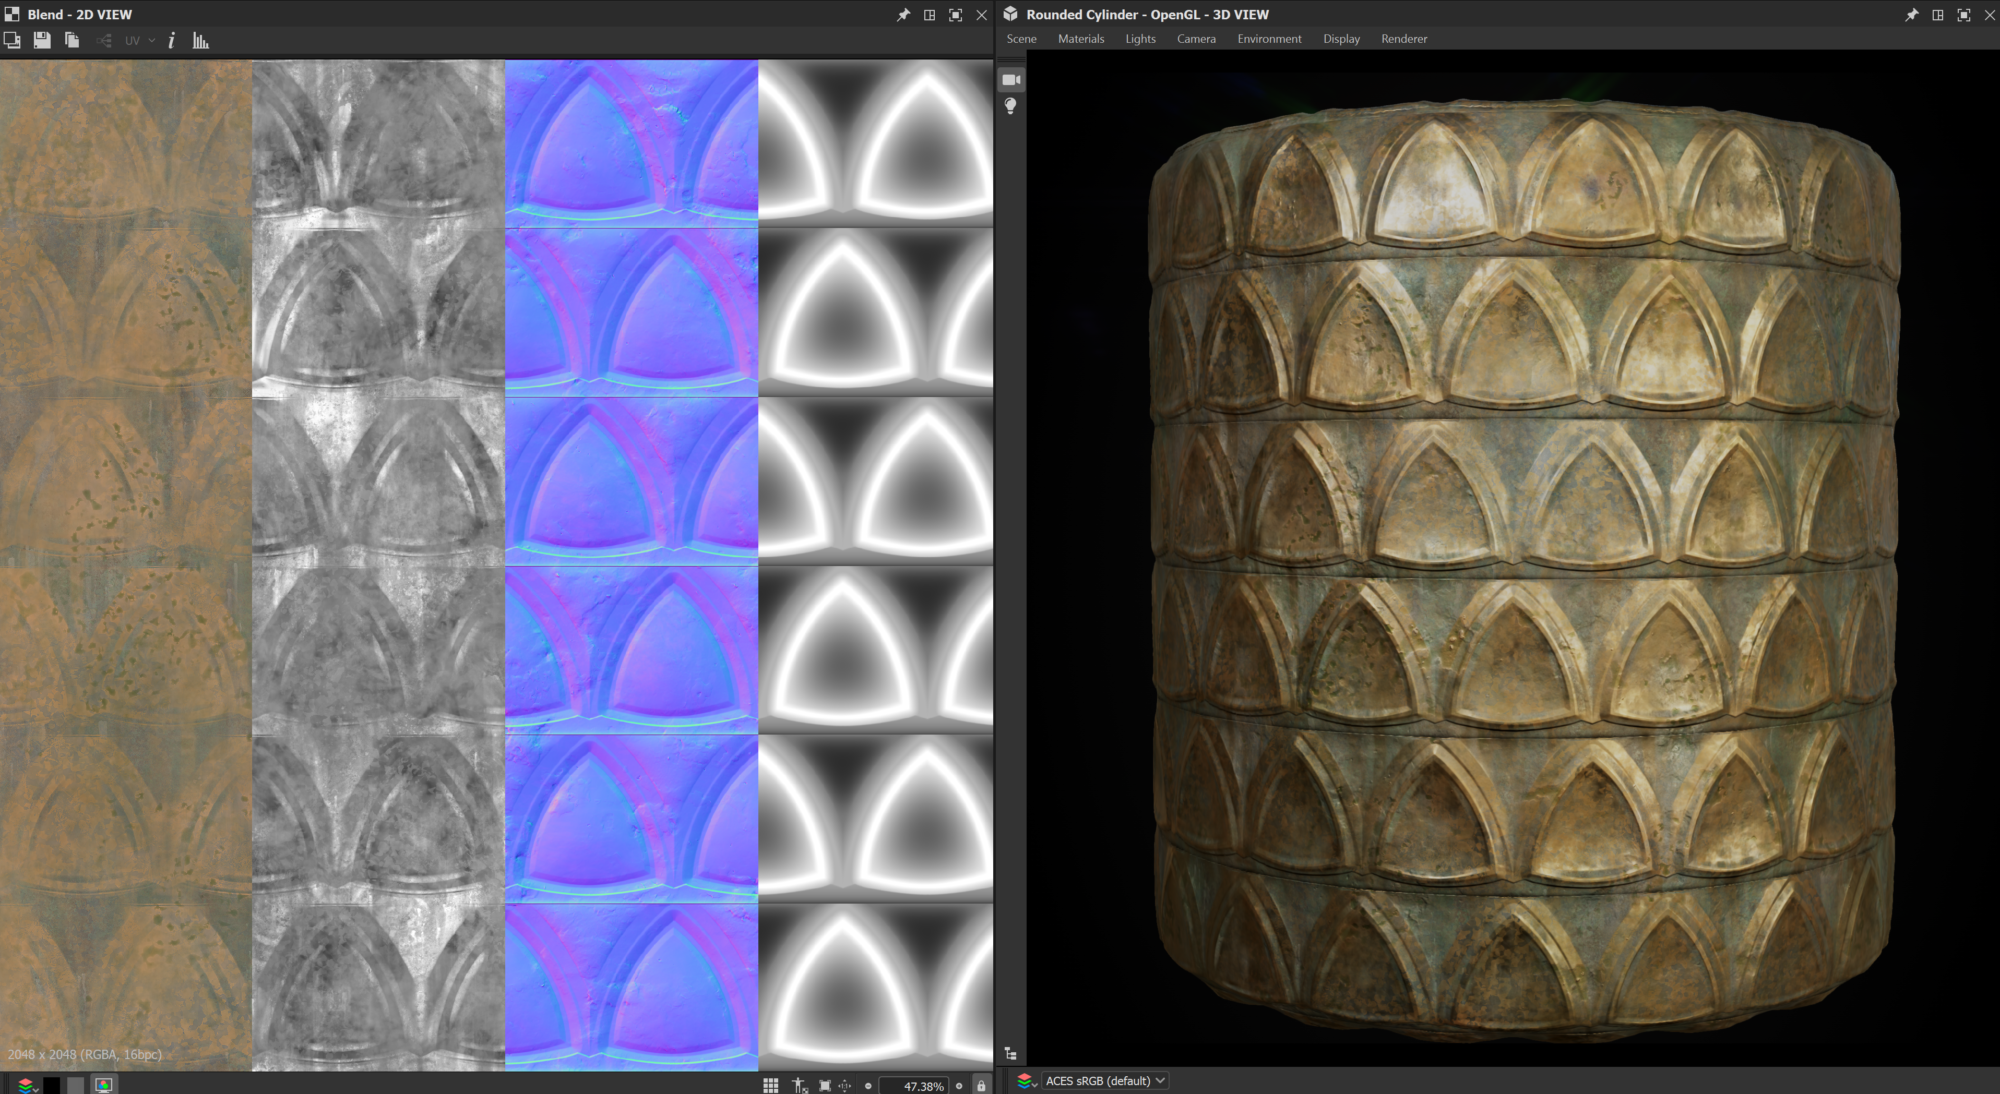Open the Lights menu
Screen dimensions: 2000x1094
click(1140, 39)
